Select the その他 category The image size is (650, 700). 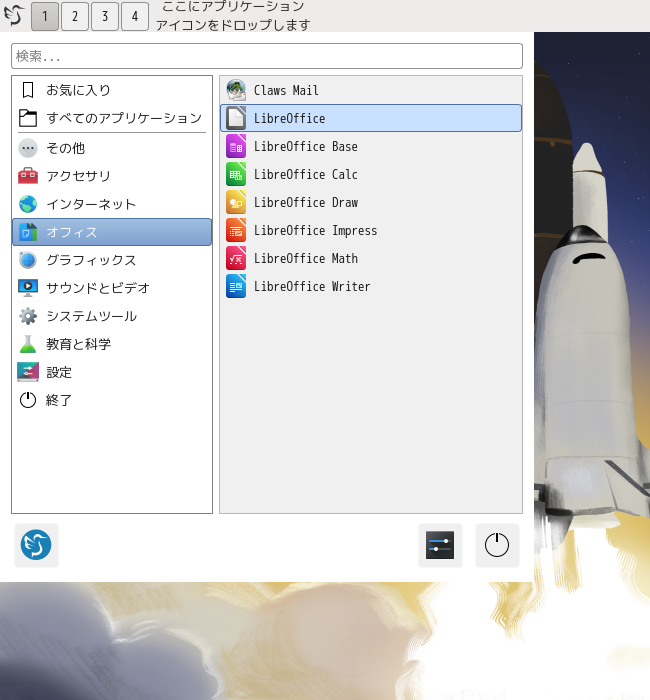(112, 148)
